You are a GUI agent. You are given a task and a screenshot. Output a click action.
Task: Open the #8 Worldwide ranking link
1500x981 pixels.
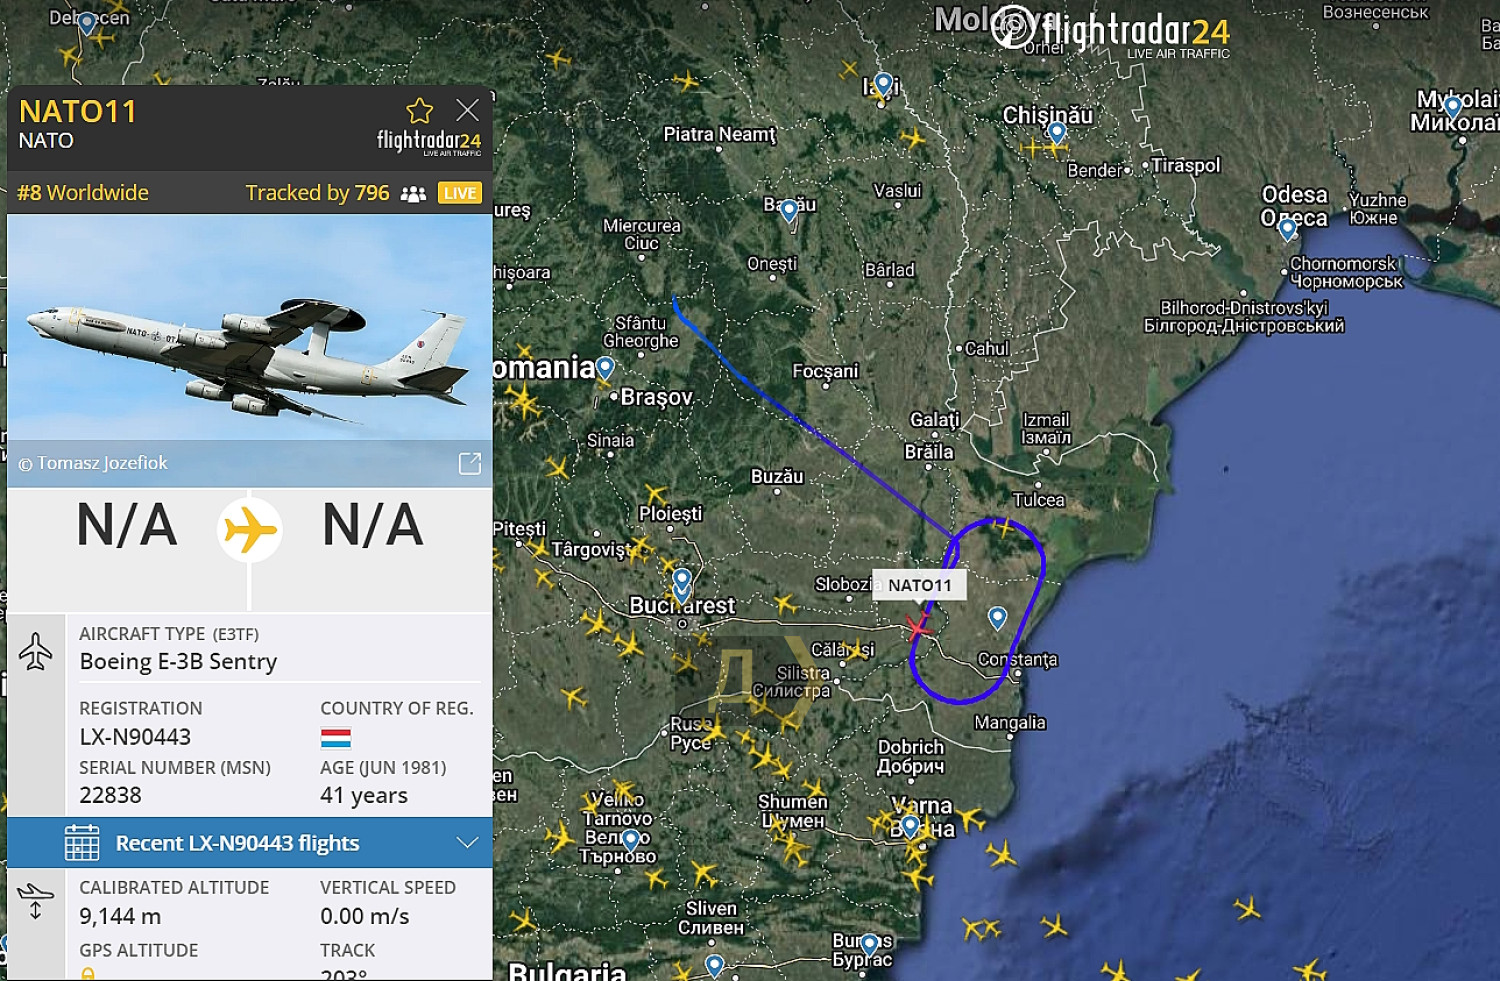click(83, 193)
